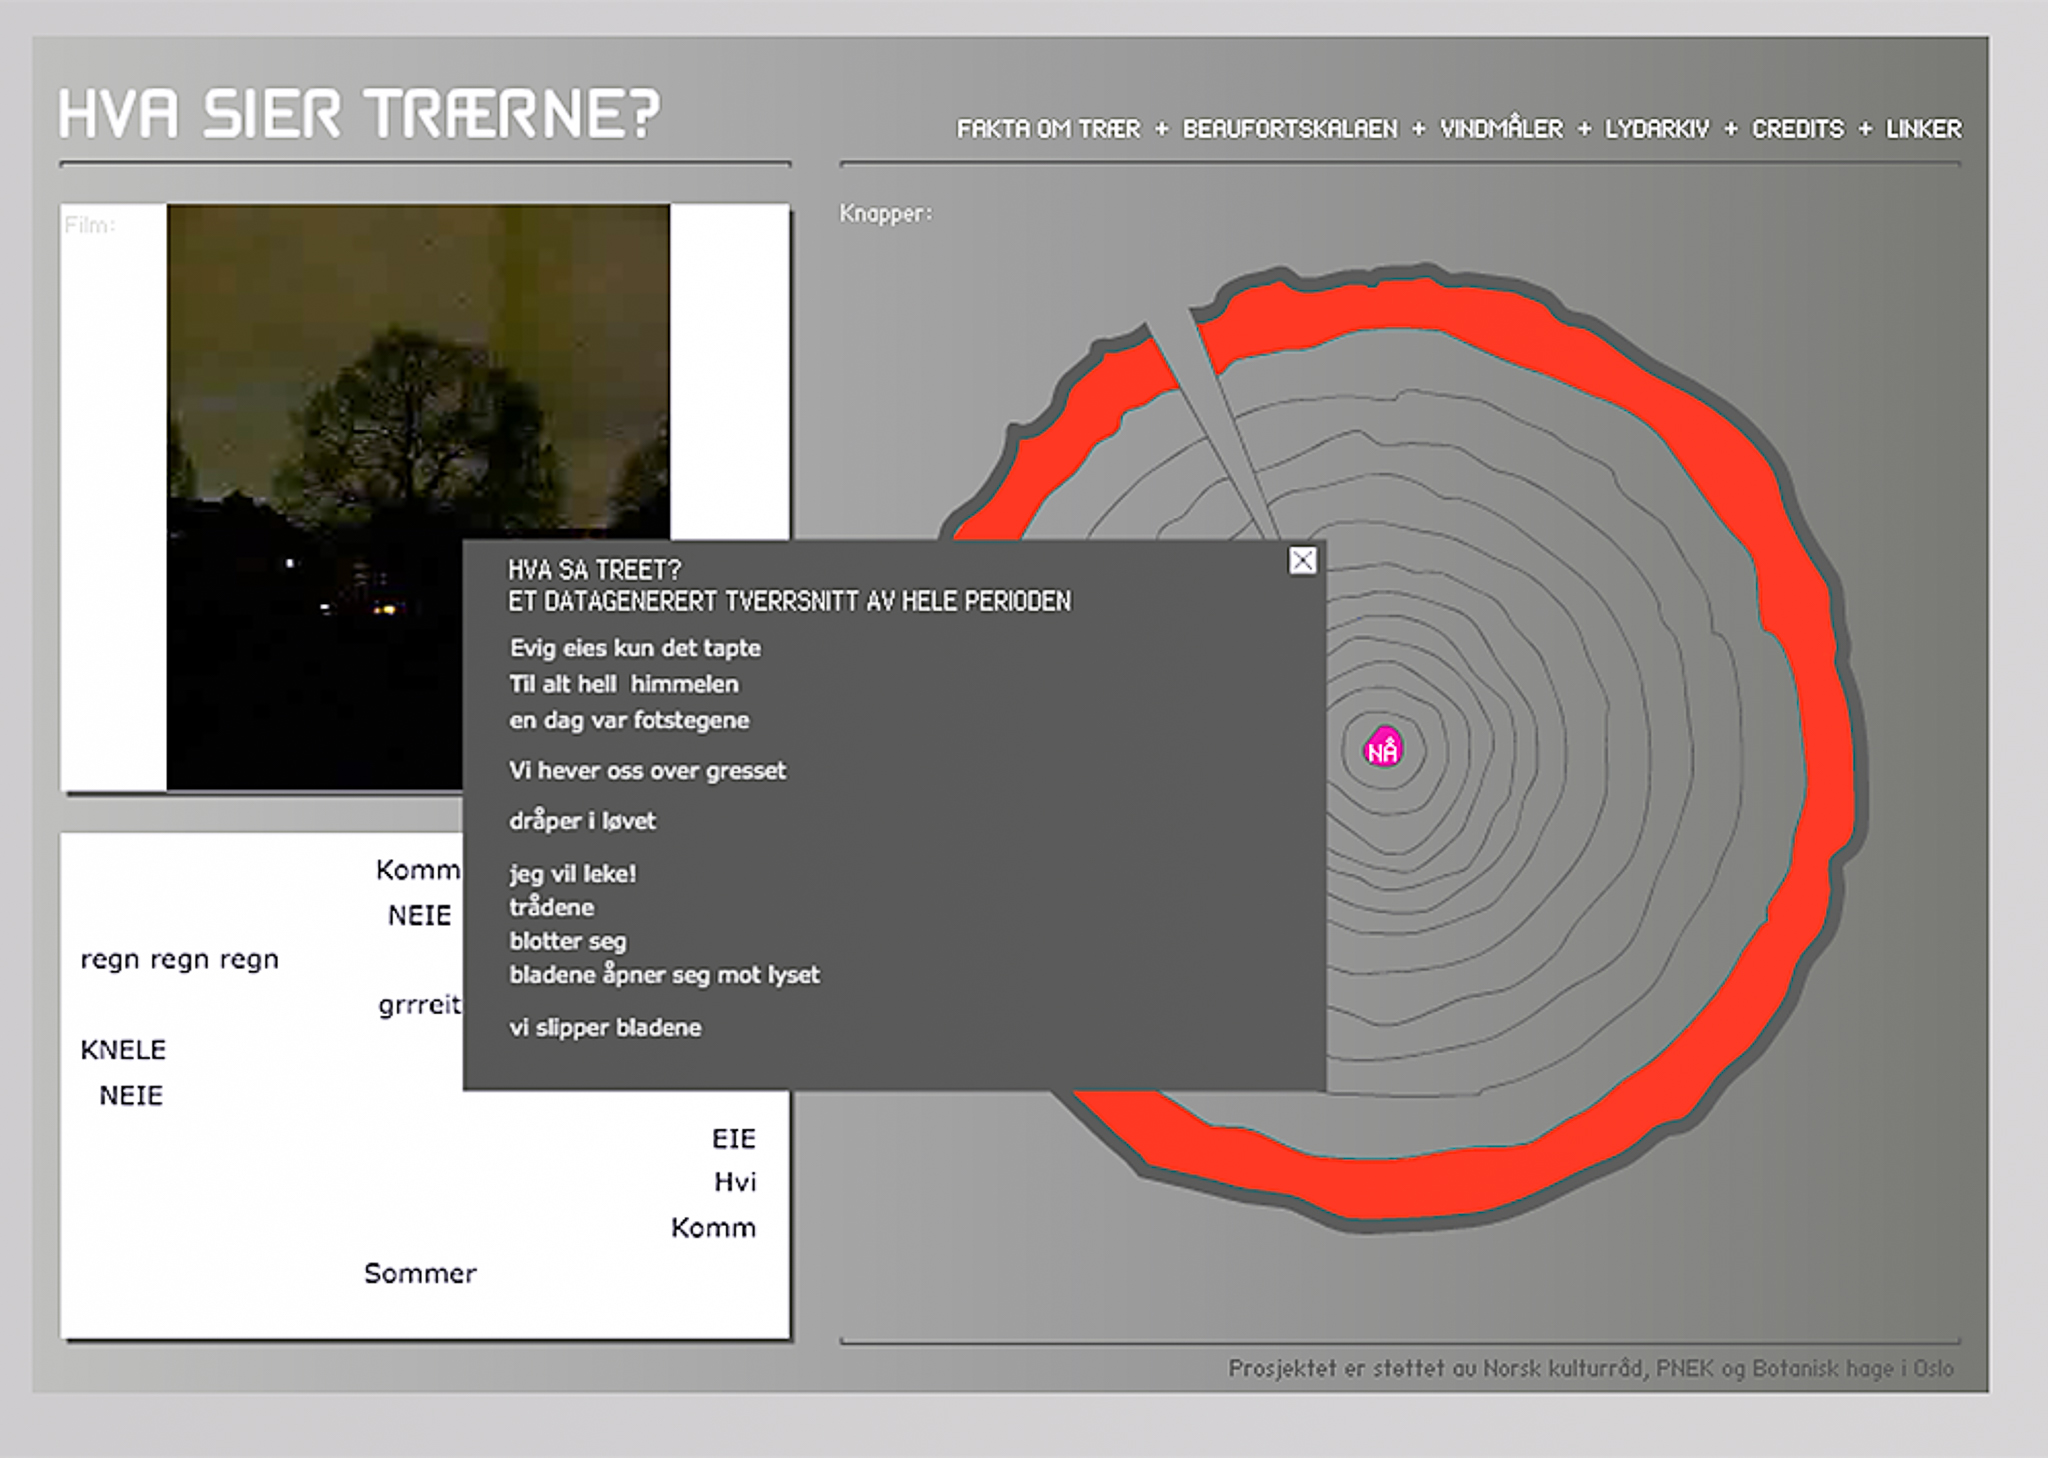Viewport: 2048px width, 1458px height.
Task: Click the word Sommer in the text panel
Action: [420, 1273]
